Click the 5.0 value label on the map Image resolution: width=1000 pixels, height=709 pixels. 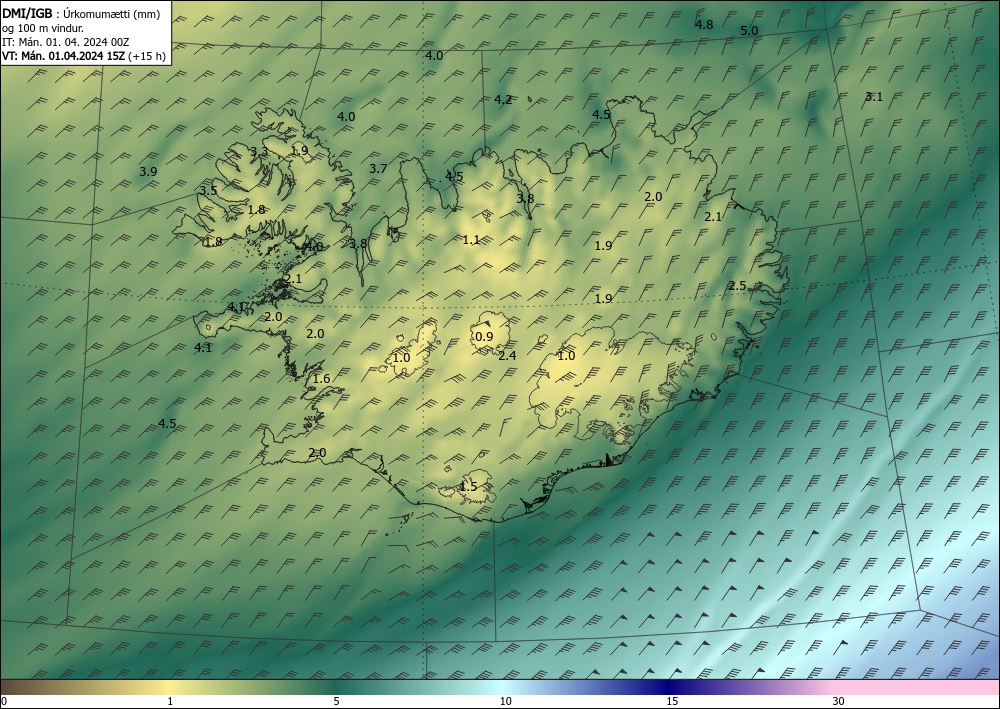[x=749, y=31]
